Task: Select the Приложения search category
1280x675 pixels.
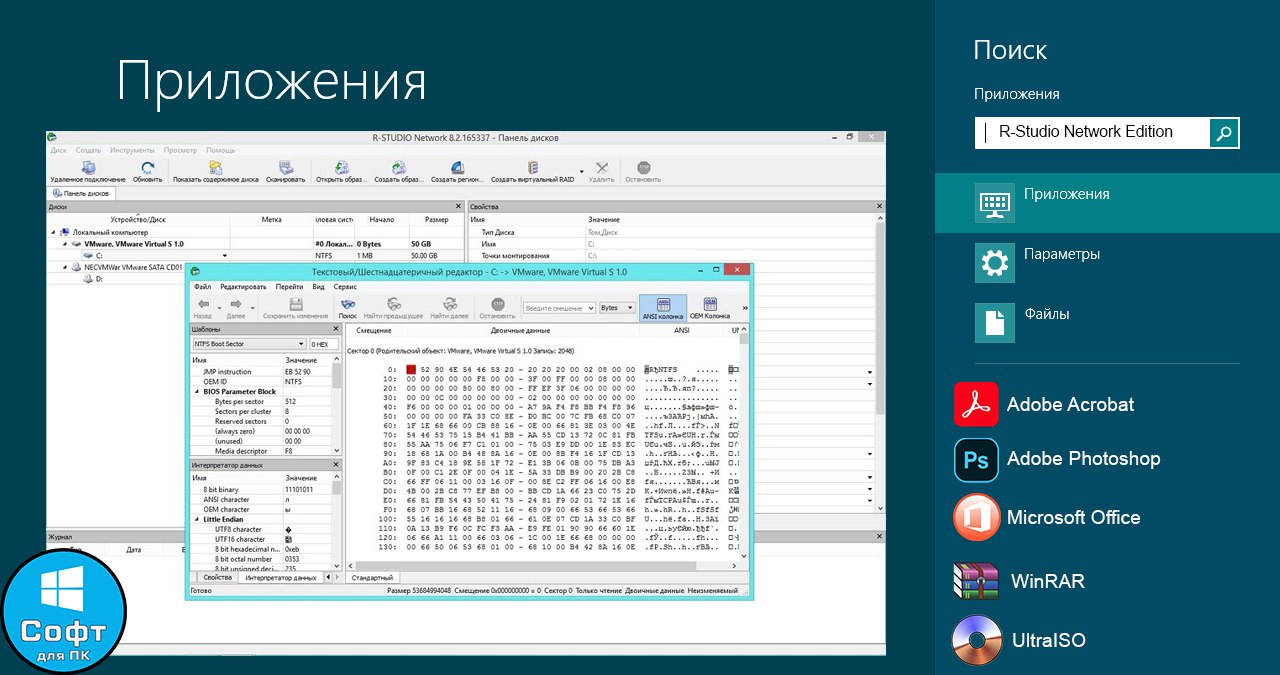Action: pyautogui.click(x=1107, y=203)
